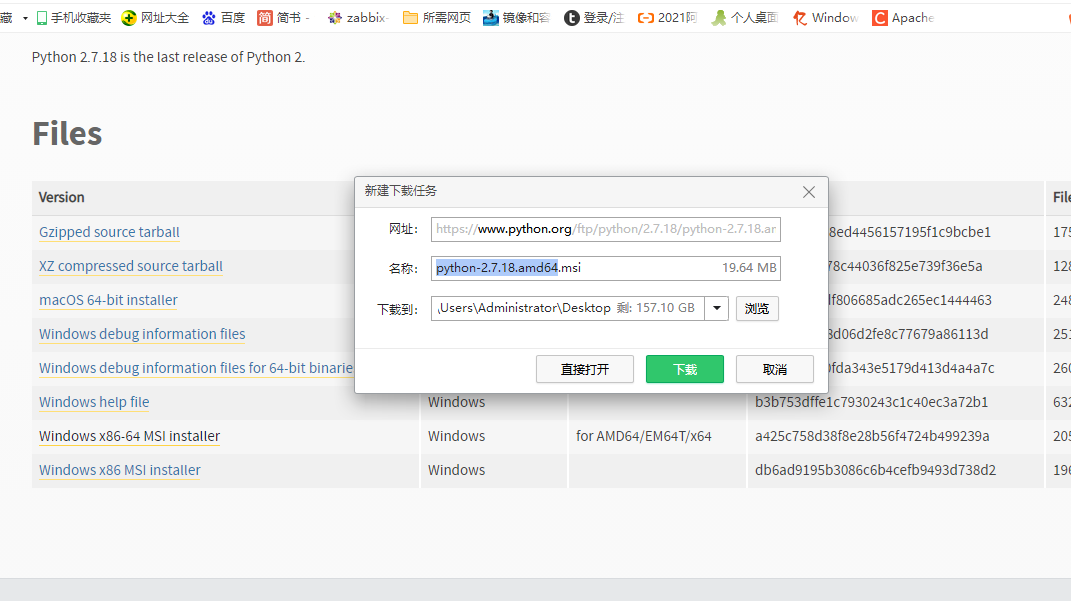Click the Files heading
Screen dimensions: 1071x601
pyautogui.click(x=67, y=134)
